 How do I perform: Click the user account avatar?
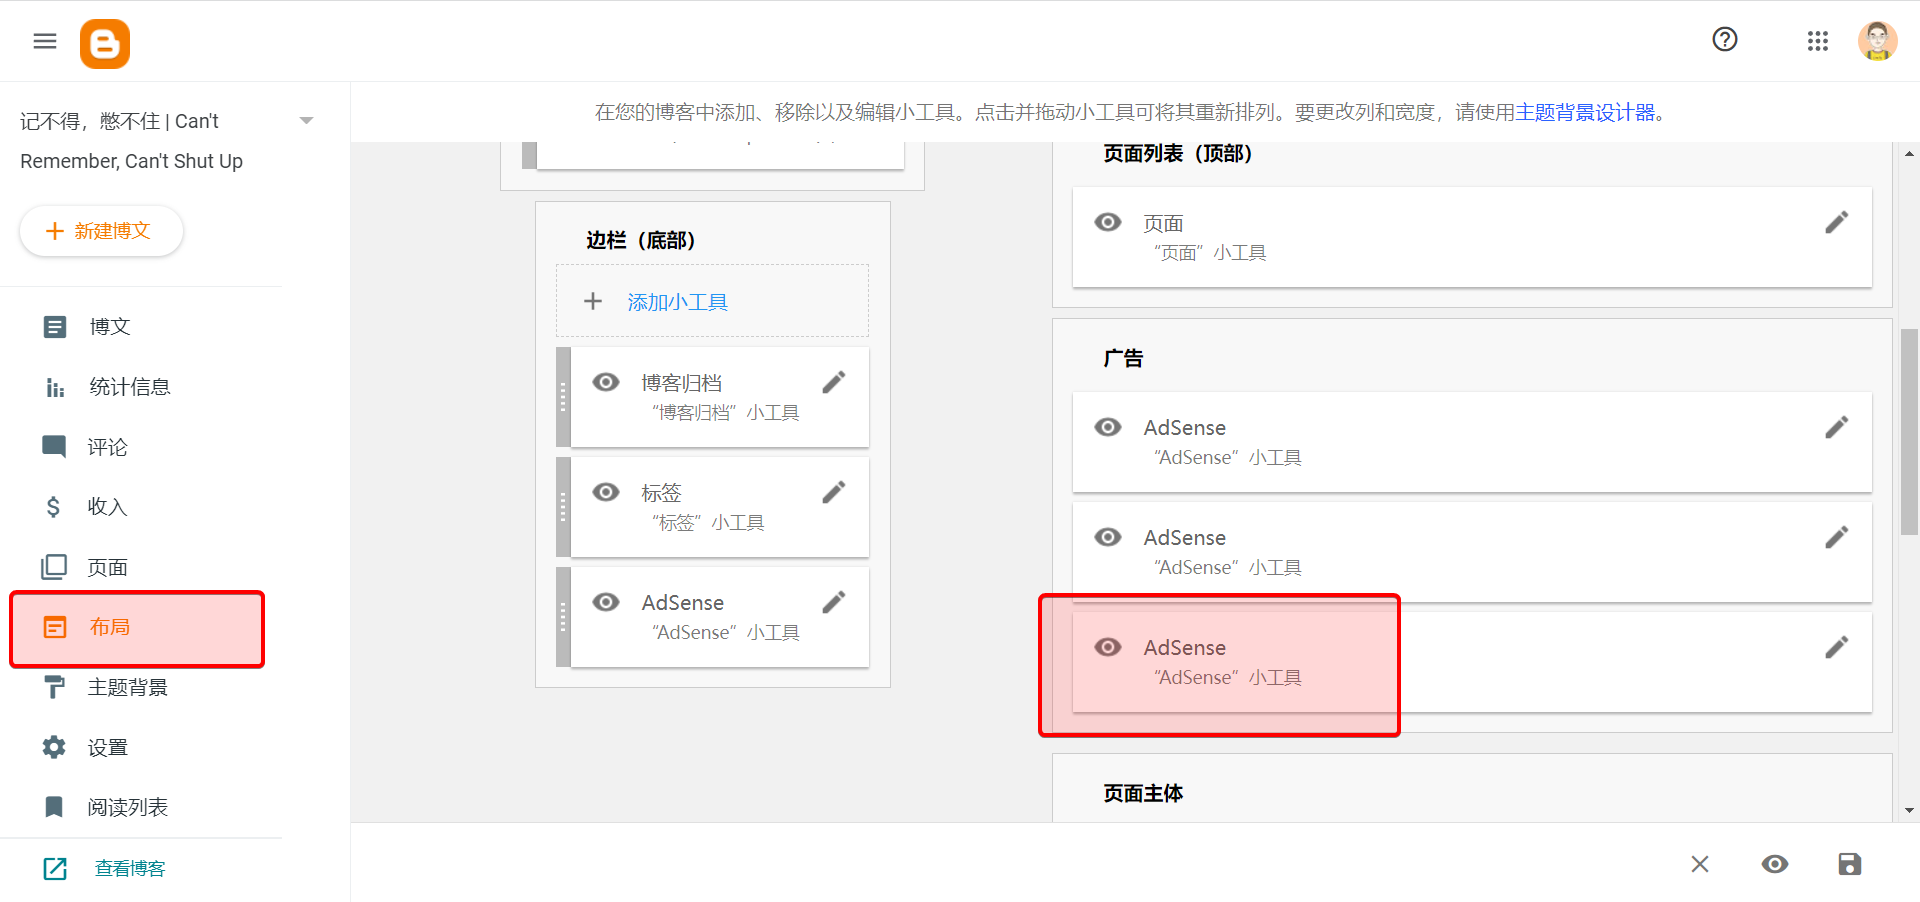coord(1876,41)
